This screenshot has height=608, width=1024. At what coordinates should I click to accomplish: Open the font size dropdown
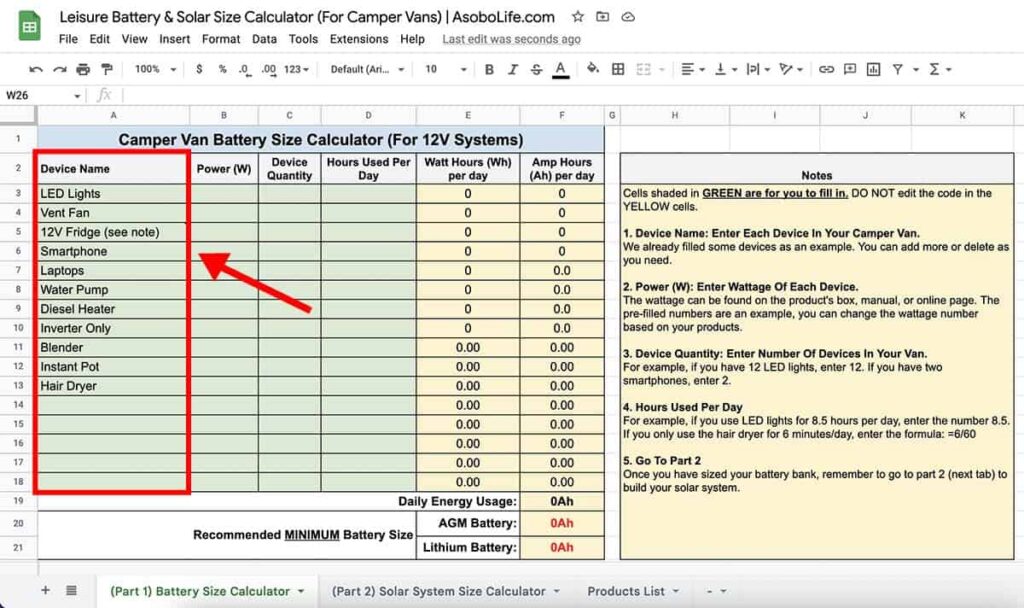(445, 69)
